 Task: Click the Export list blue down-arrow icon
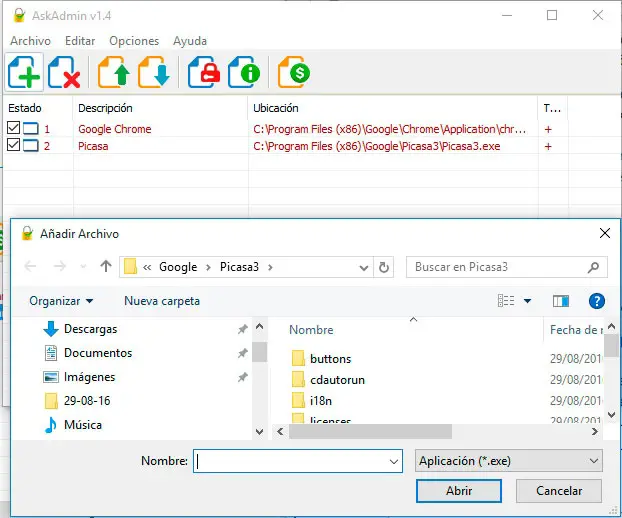(x=154, y=73)
